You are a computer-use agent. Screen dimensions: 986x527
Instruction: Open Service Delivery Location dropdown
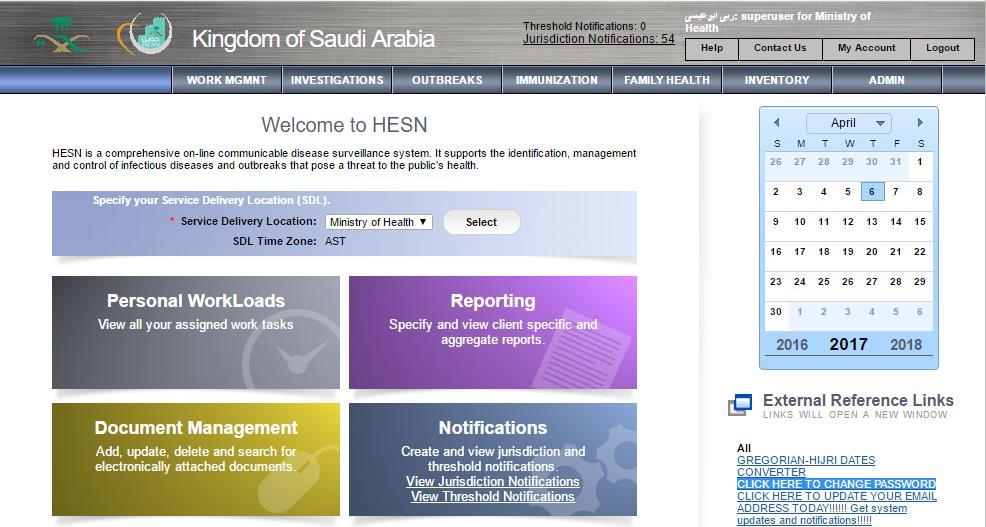[x=379, y=222]
